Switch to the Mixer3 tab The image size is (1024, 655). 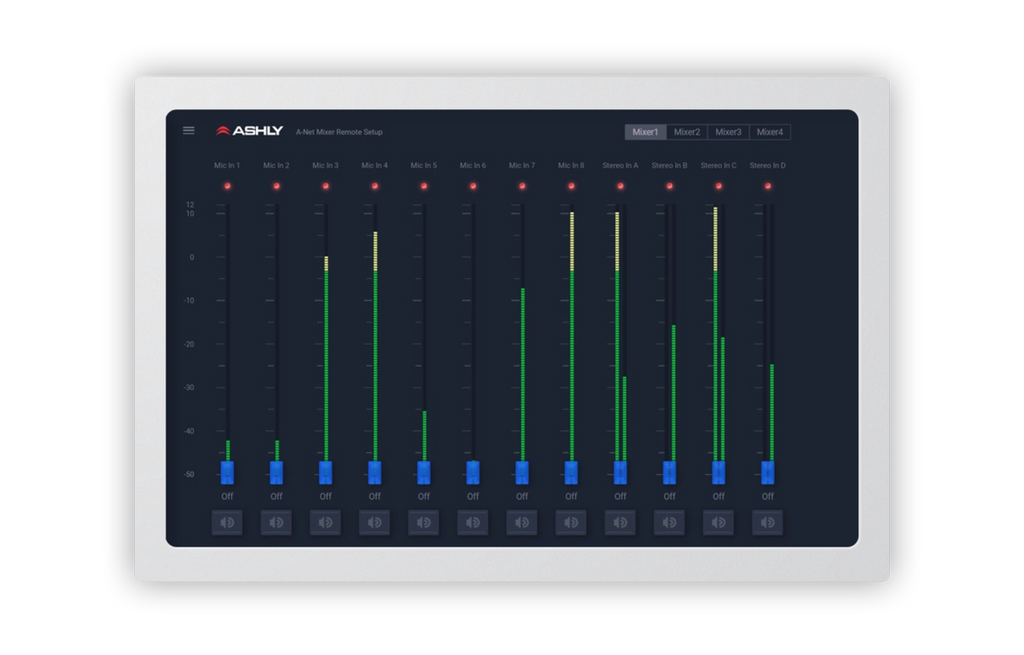(728, 132)
